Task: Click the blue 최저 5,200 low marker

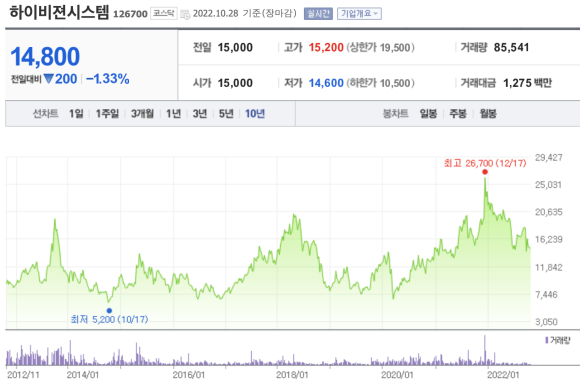Action: (109, 311)
